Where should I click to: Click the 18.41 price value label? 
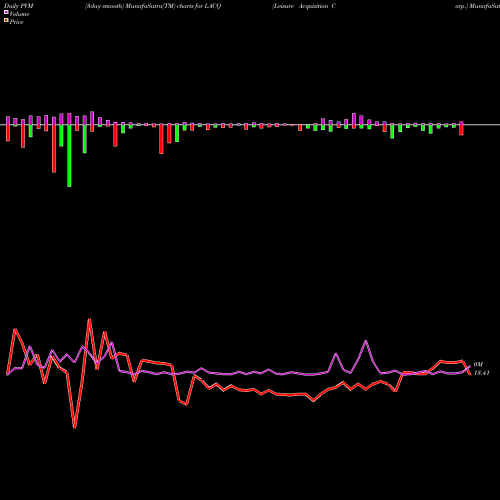point(482,373)
